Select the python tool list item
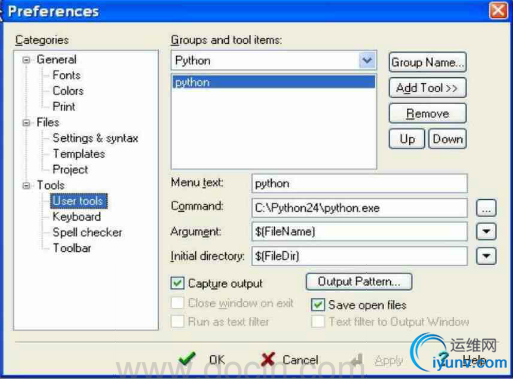This screenshot has height=379, width=513. click(274, 82)
